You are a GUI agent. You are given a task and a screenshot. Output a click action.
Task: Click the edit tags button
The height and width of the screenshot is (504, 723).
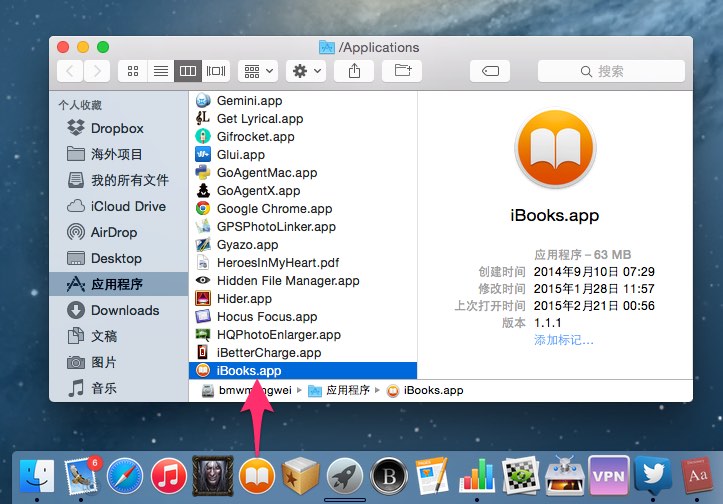tap(490, 71)
